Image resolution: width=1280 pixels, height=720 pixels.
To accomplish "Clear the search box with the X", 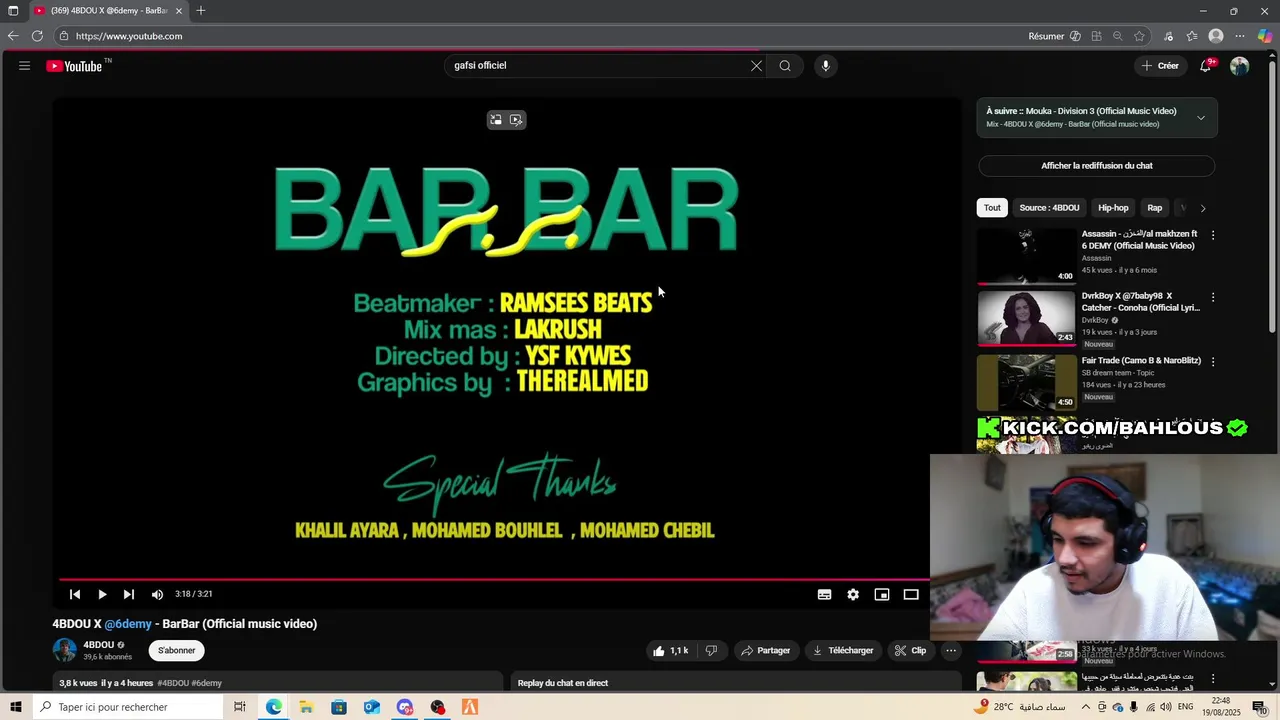I will coord(756,66).
